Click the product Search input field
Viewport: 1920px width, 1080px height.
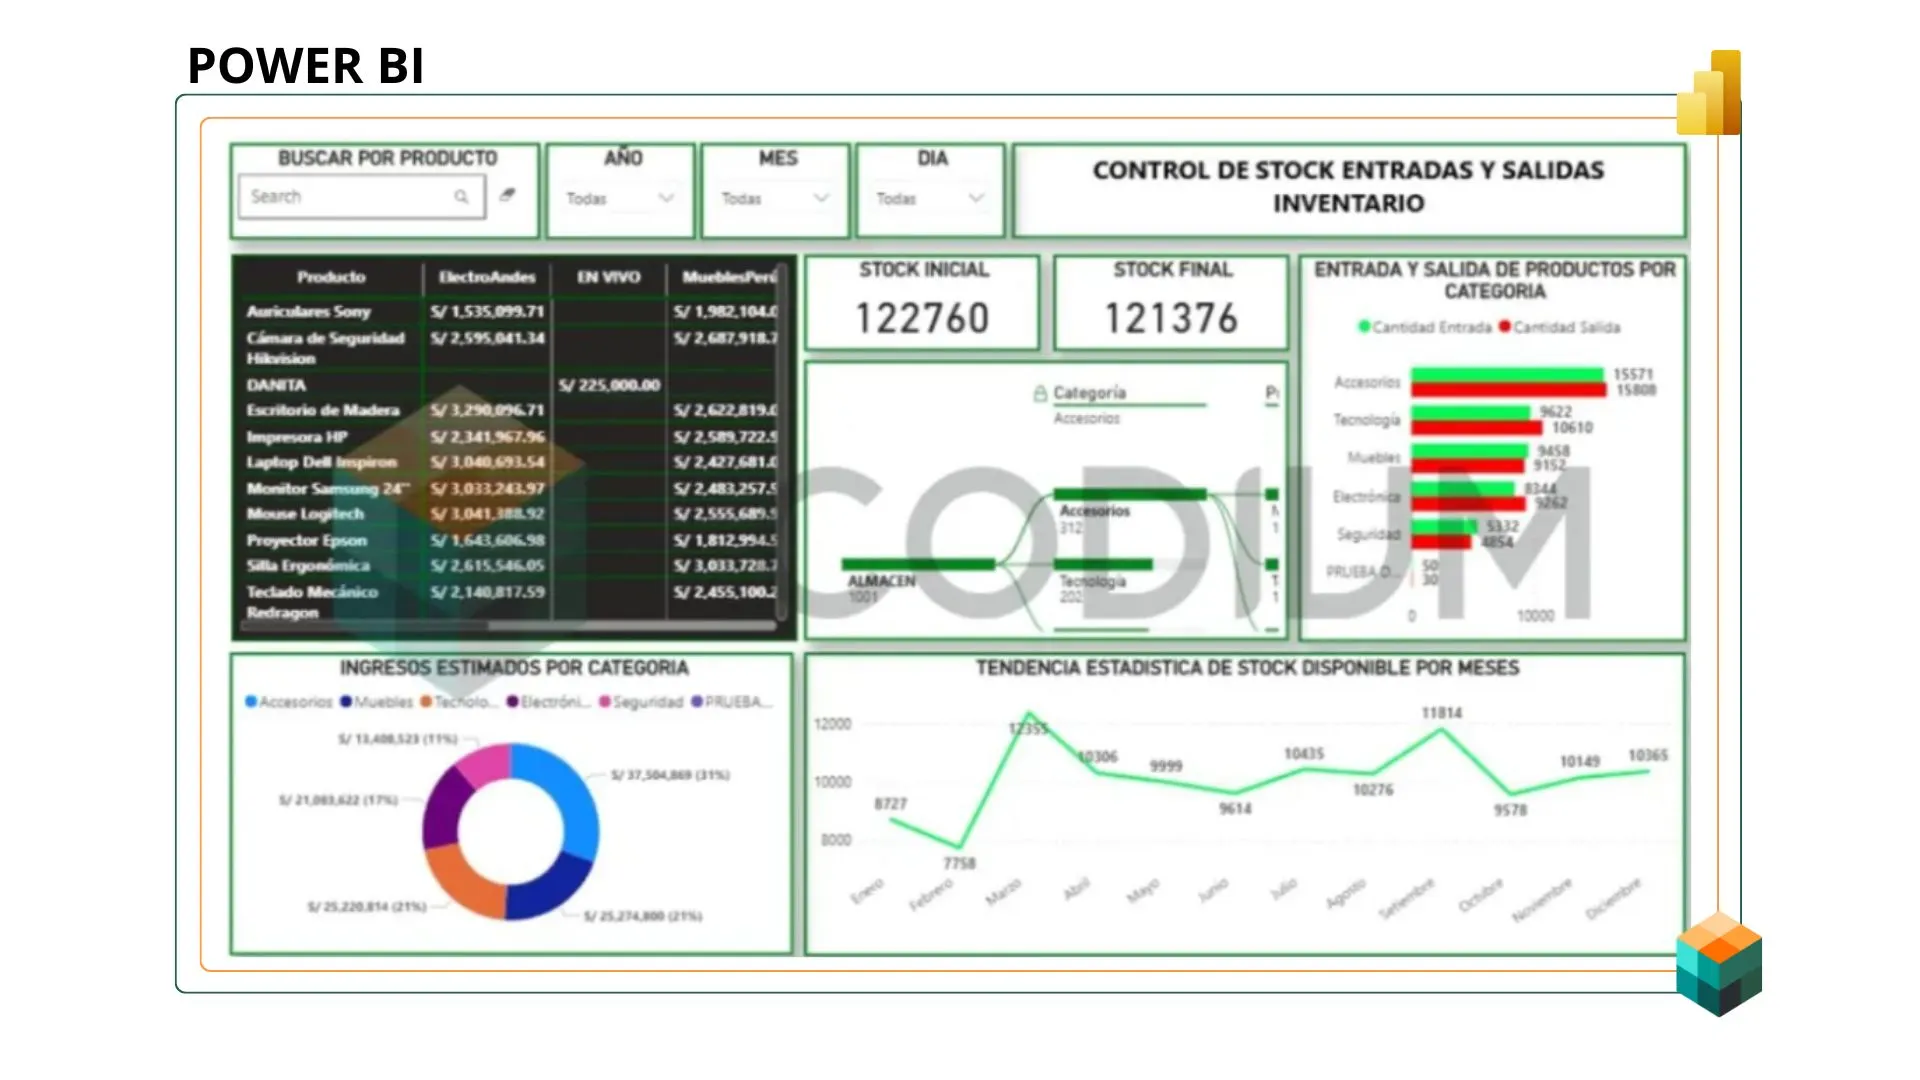345,197
